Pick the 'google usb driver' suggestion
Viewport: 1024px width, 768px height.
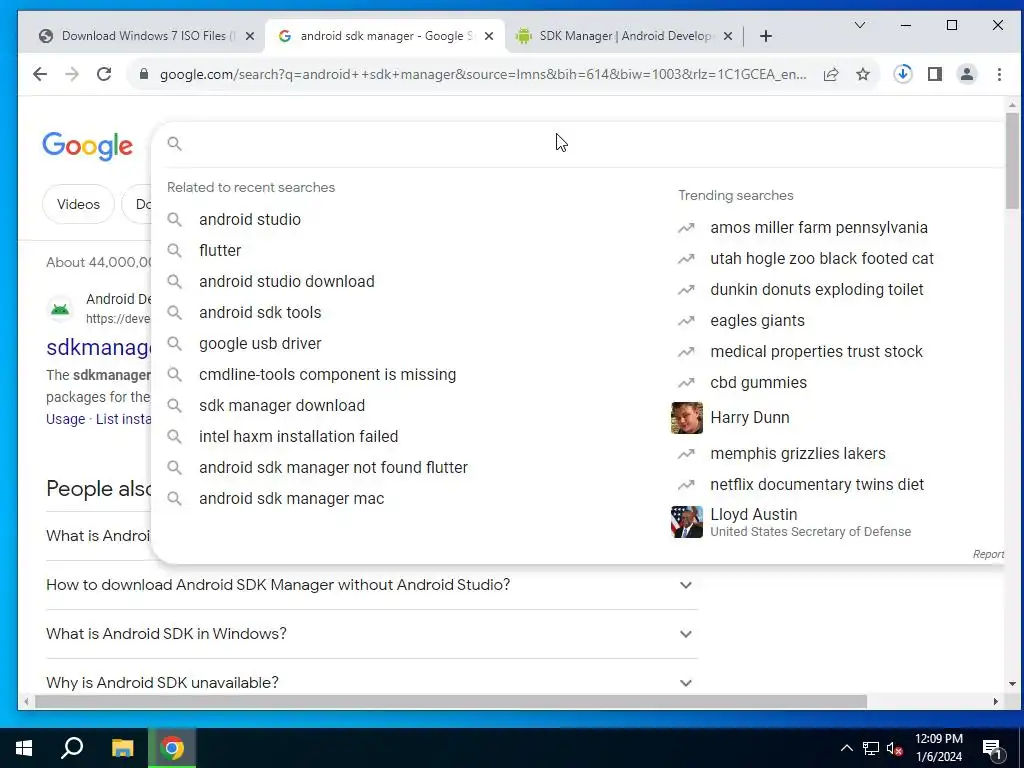coord(260,344)
